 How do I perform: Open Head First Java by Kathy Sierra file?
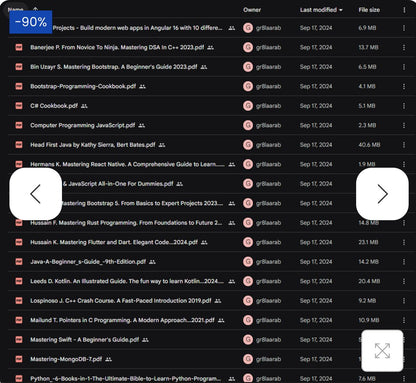pyautogui.click(x=93, y=145)
